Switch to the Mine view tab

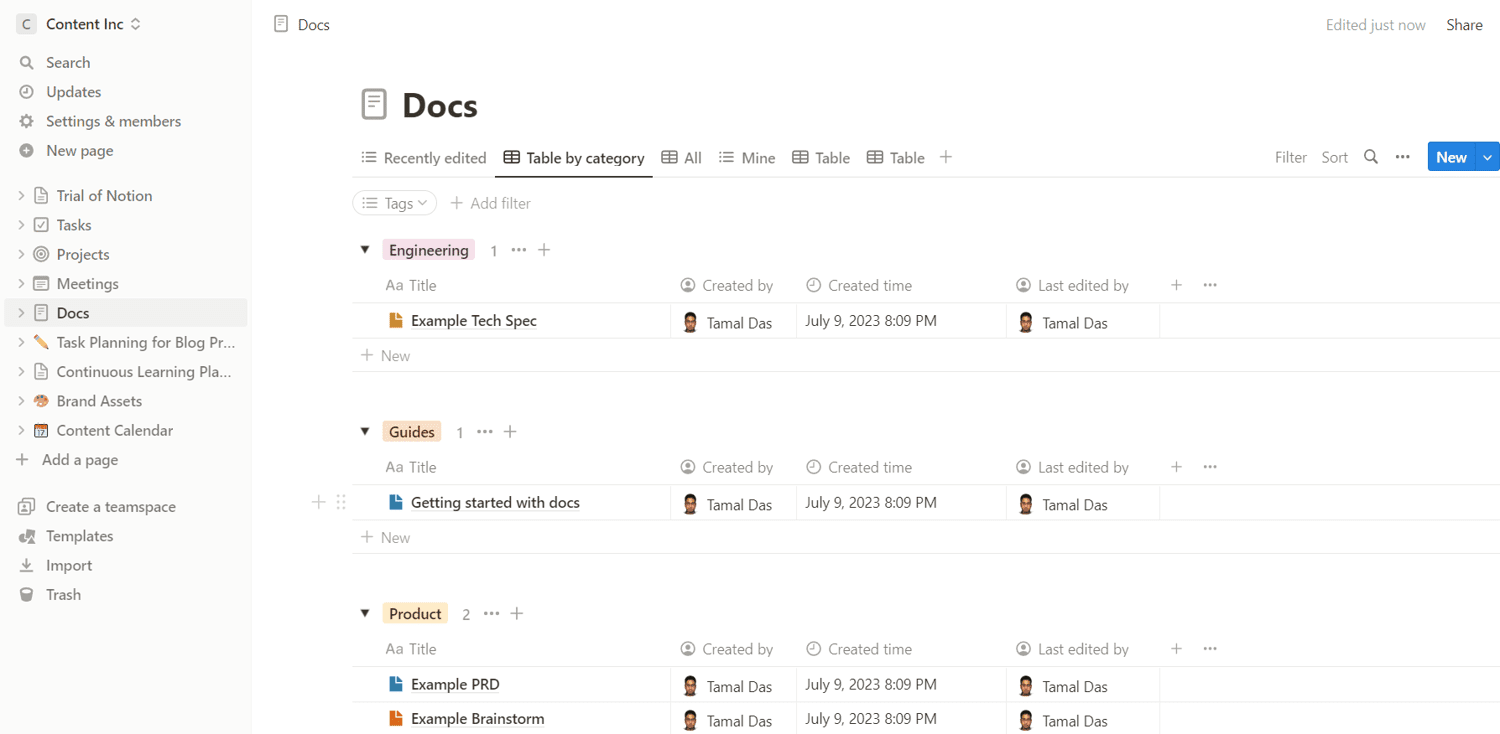click(747, 158)
